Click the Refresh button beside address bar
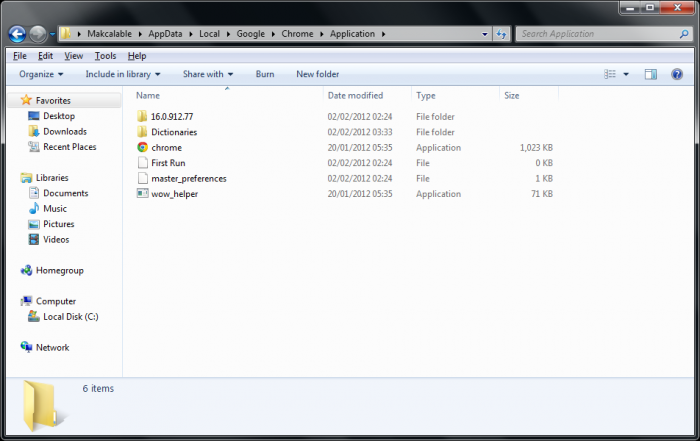The height and width of the screenshot is (441, 700). click(501, 34)
